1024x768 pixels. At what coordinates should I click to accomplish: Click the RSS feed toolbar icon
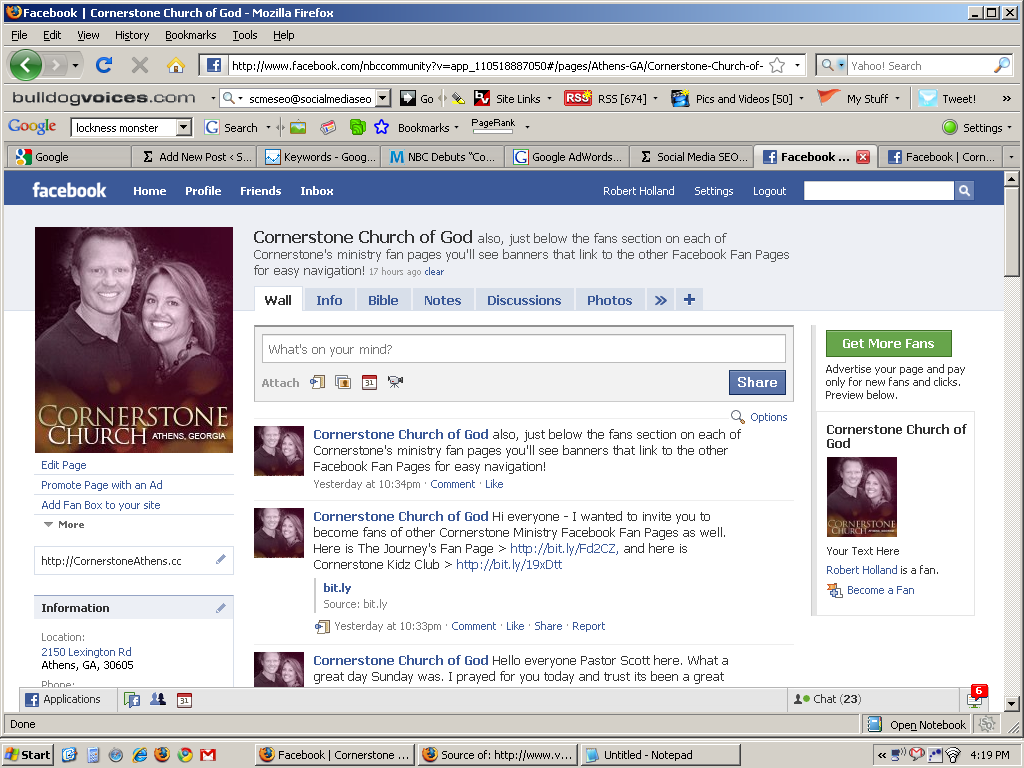pos(577,99)
